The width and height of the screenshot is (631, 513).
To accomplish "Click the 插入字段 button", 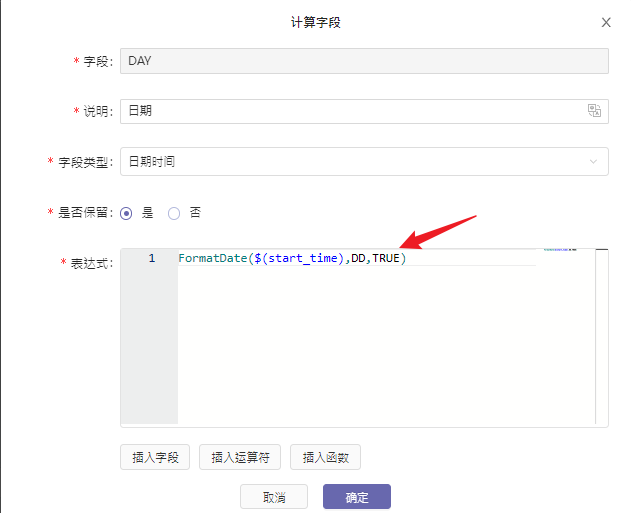I will [x=155, y=457].
